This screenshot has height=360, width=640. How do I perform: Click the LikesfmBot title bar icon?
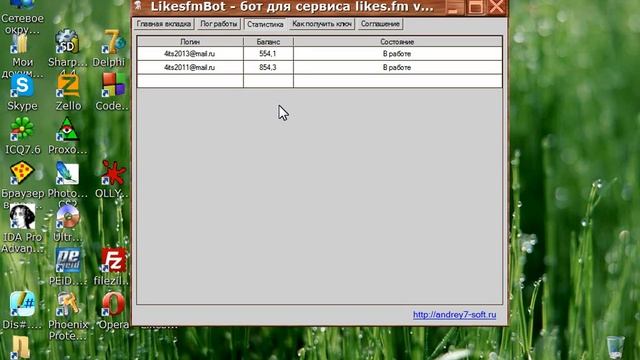139,6
